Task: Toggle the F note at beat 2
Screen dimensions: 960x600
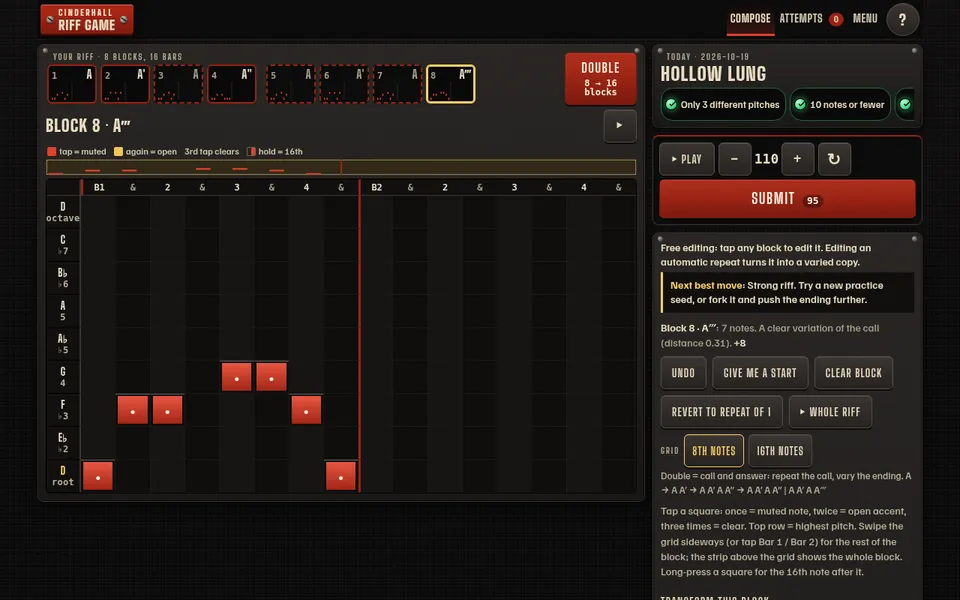Action: tap(168, 410)
